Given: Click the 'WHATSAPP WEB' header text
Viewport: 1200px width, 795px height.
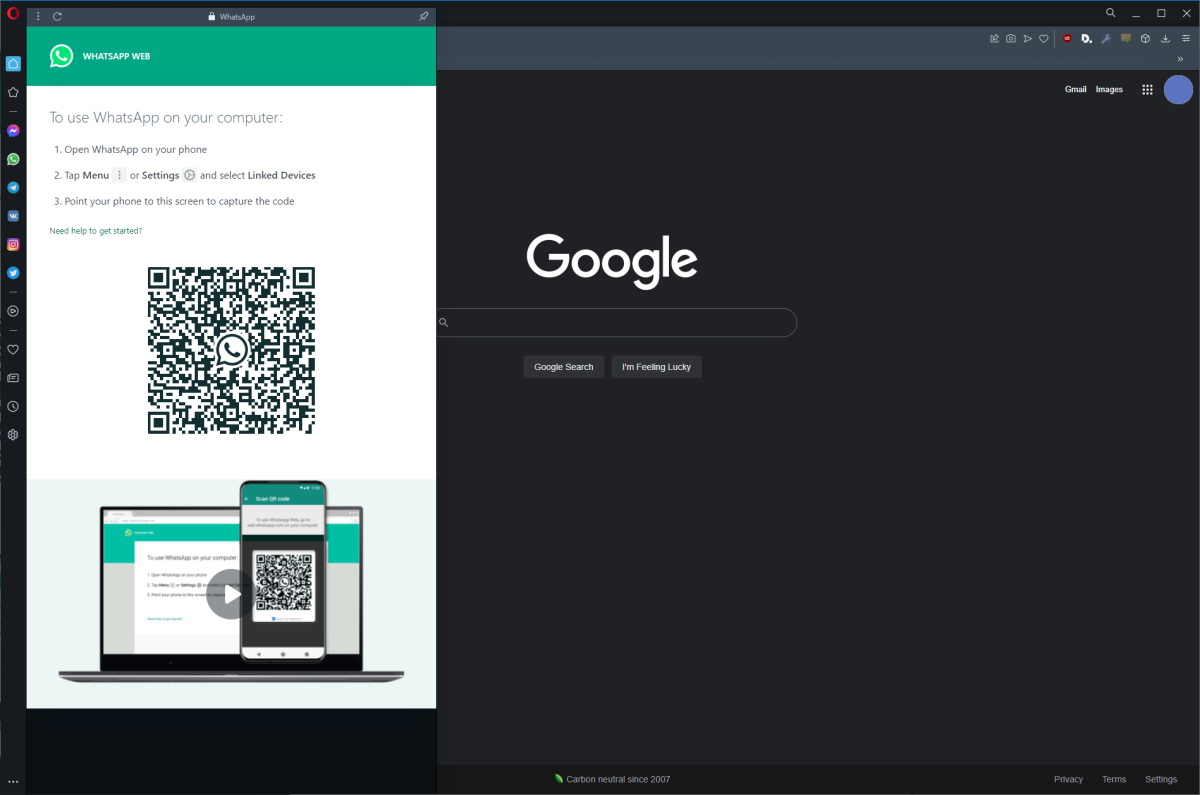Looking at the screenshot, I should [116, 57].
